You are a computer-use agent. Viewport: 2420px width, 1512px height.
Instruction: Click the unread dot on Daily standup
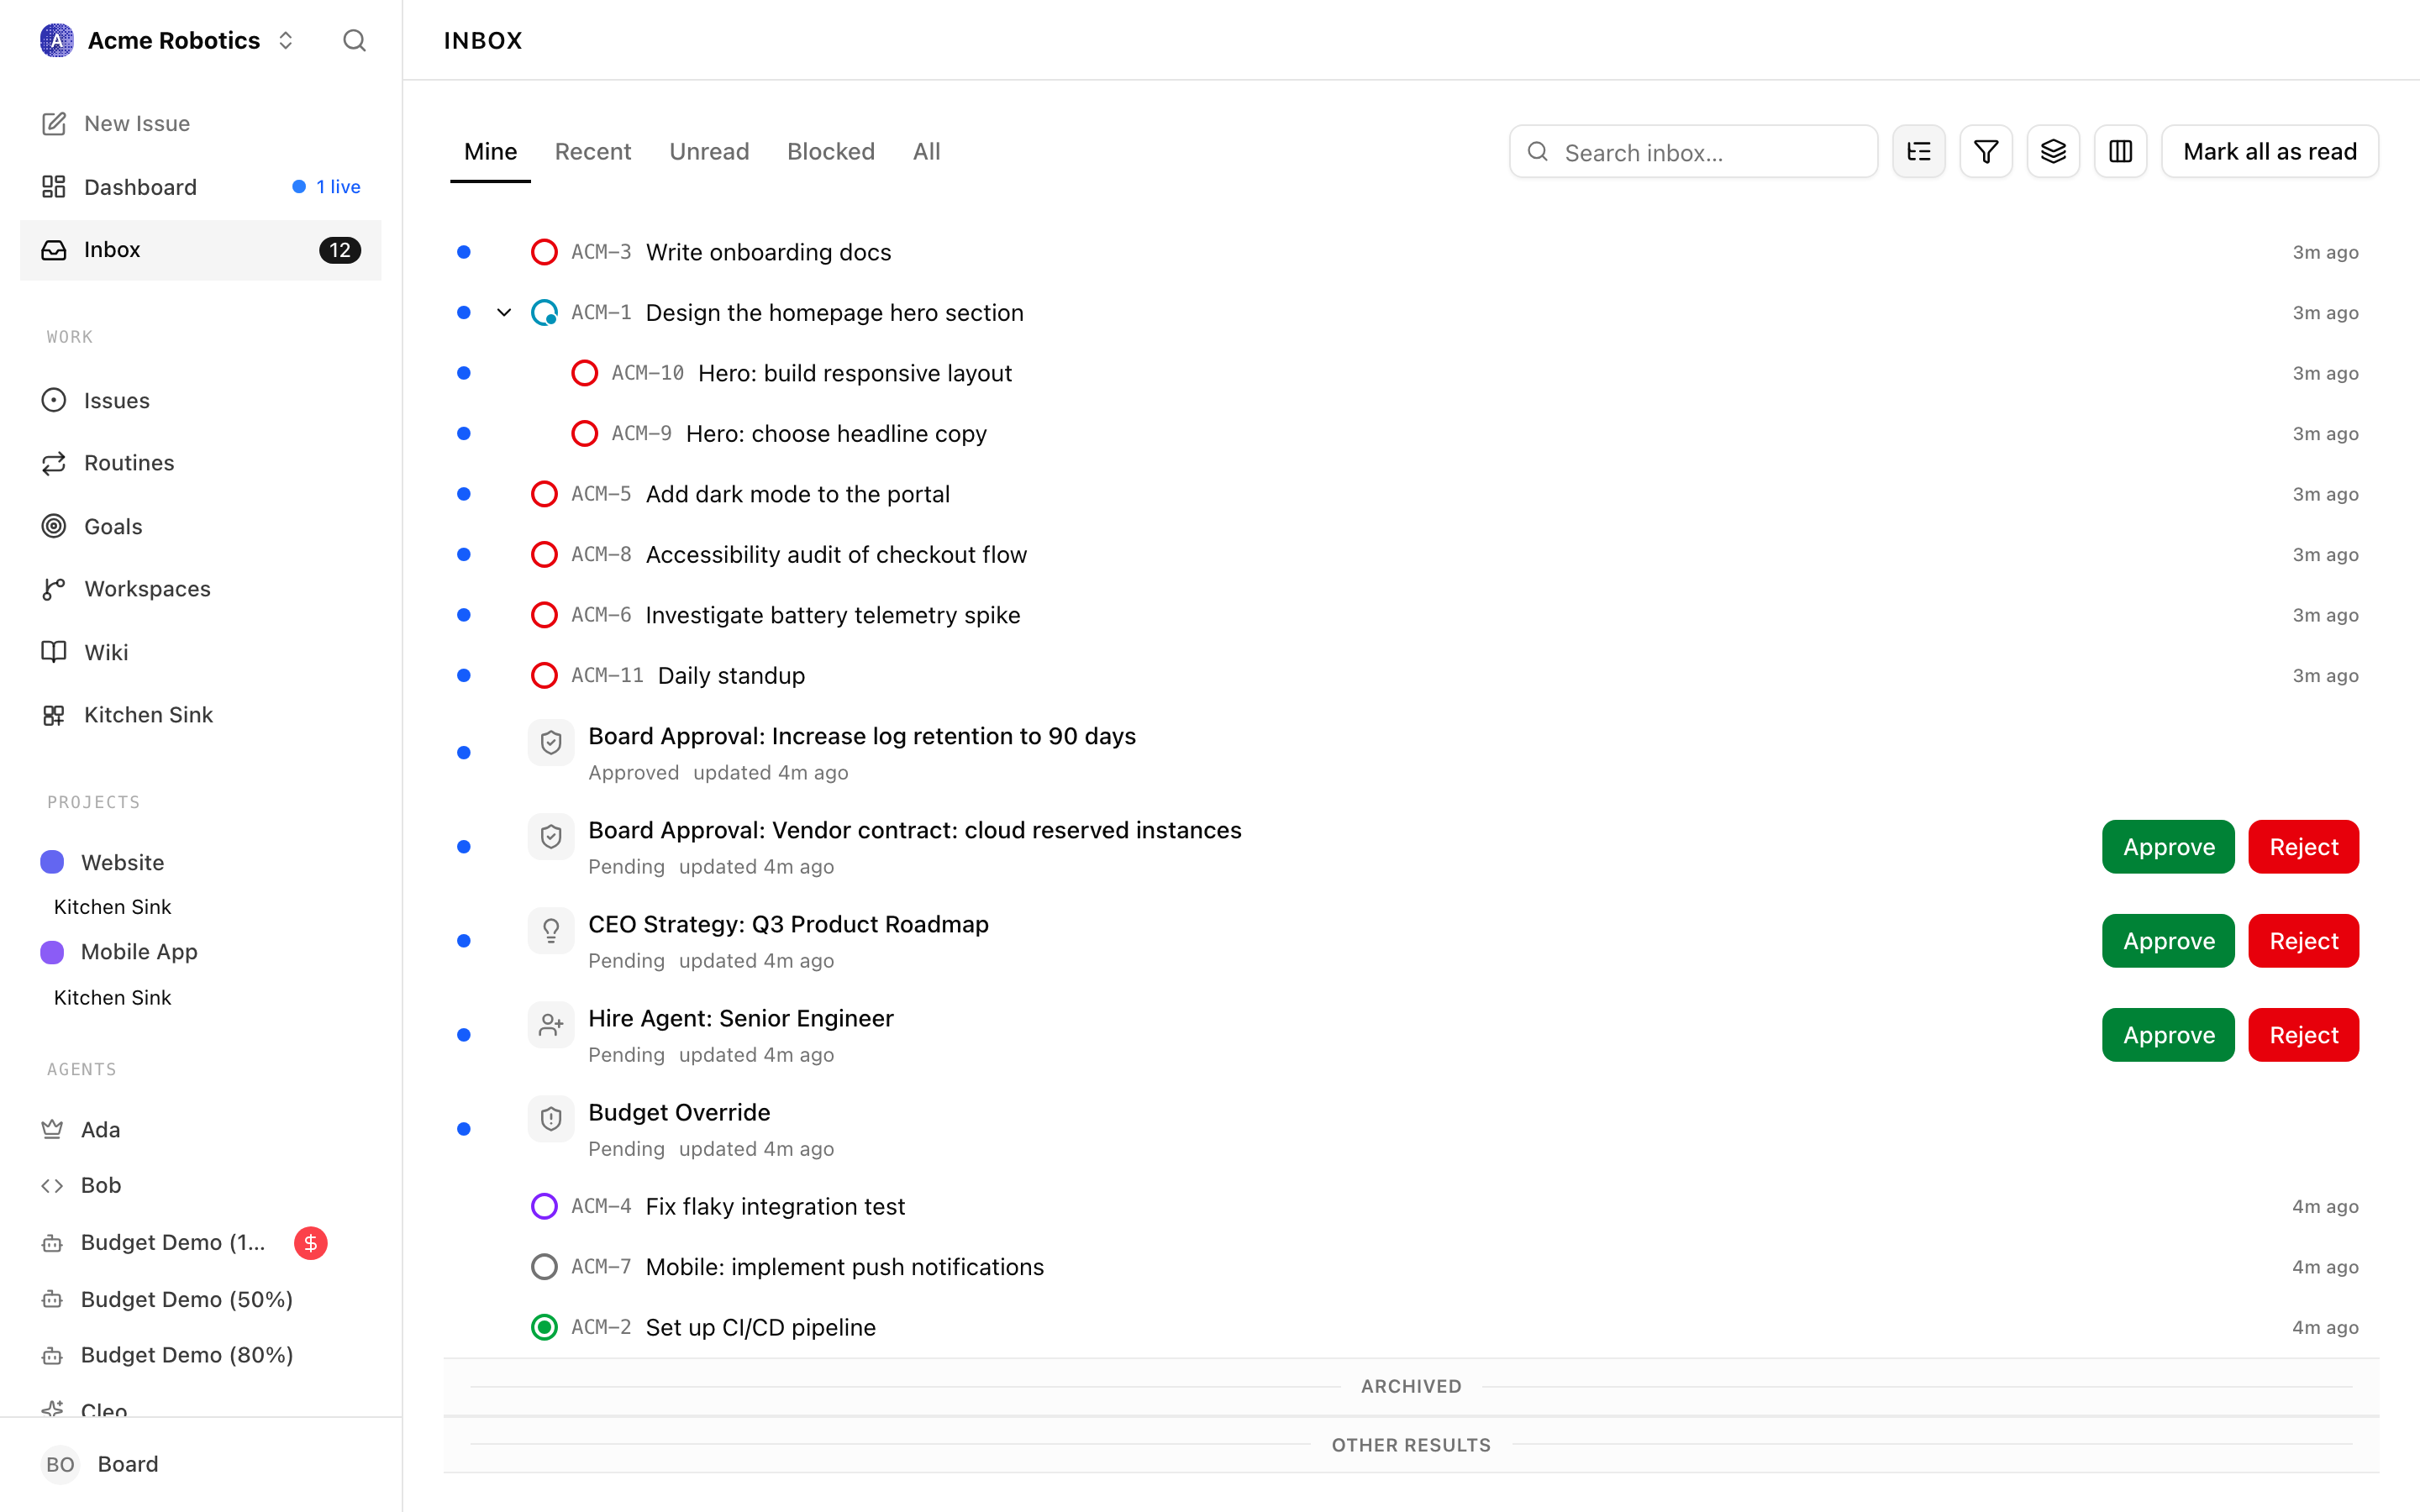(x=463, y=676)
